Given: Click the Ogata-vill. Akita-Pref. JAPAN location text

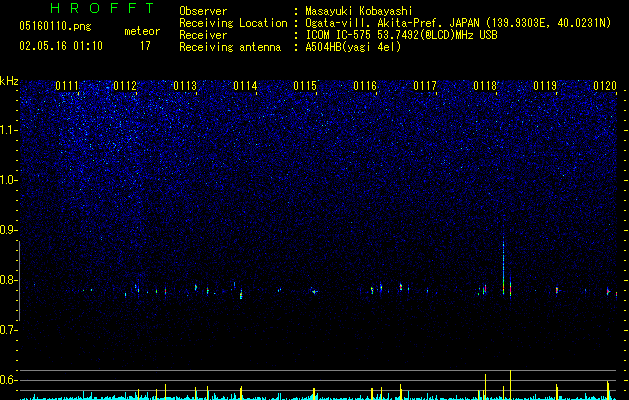Looking at the screenshot, I should [x=458, y=23].
